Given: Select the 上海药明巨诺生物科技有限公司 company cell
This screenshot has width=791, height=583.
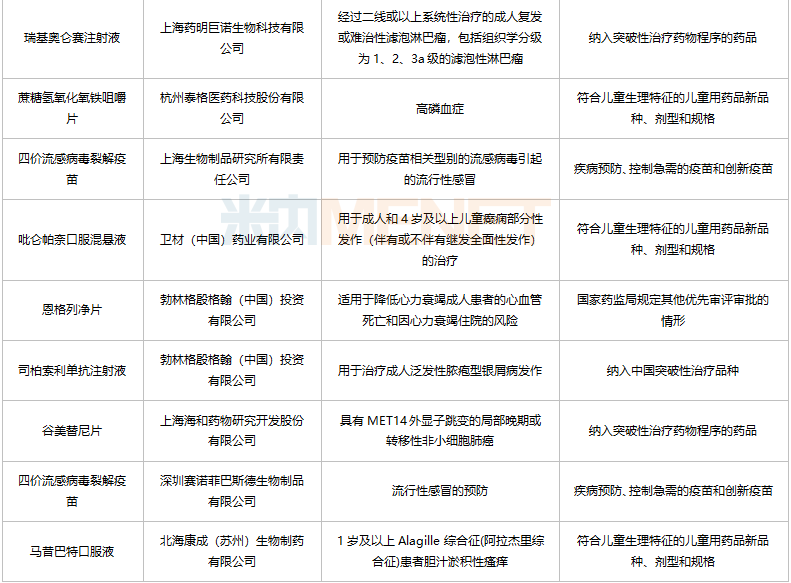Looking at the screenshot, I should tap(232, 38).
